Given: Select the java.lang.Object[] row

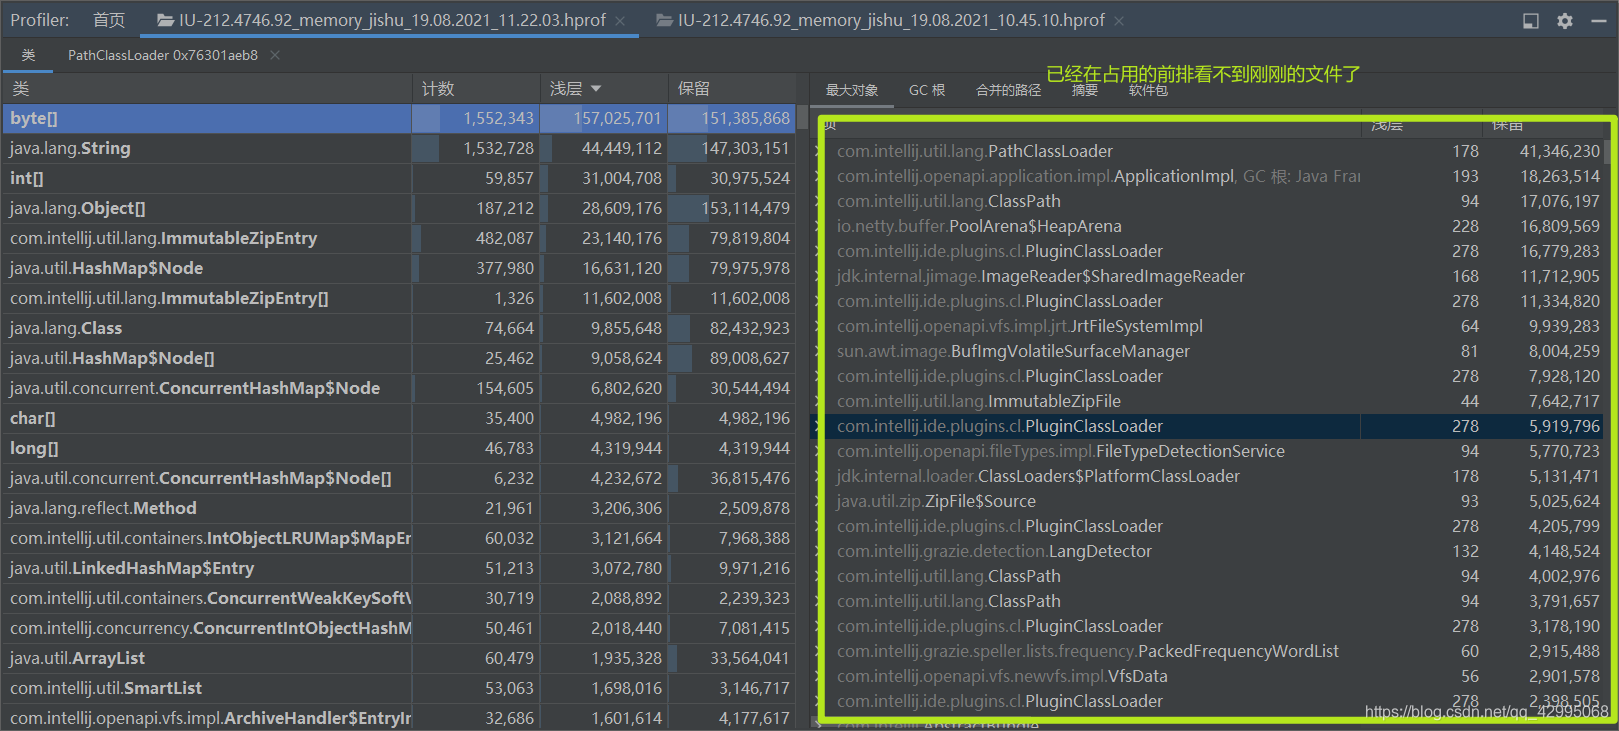Looking at the screenshot, I should point(399,208).
